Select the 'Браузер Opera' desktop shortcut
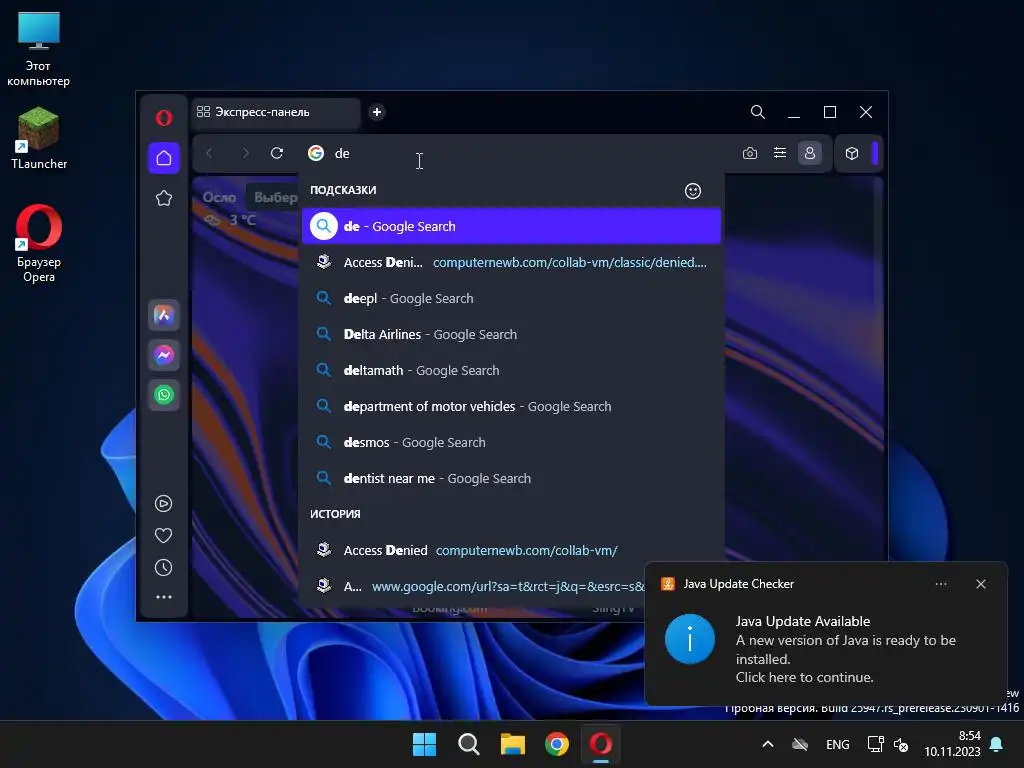Image resolution: width=1024 pixels, height=768 pixels. click(x=39, y=244)
